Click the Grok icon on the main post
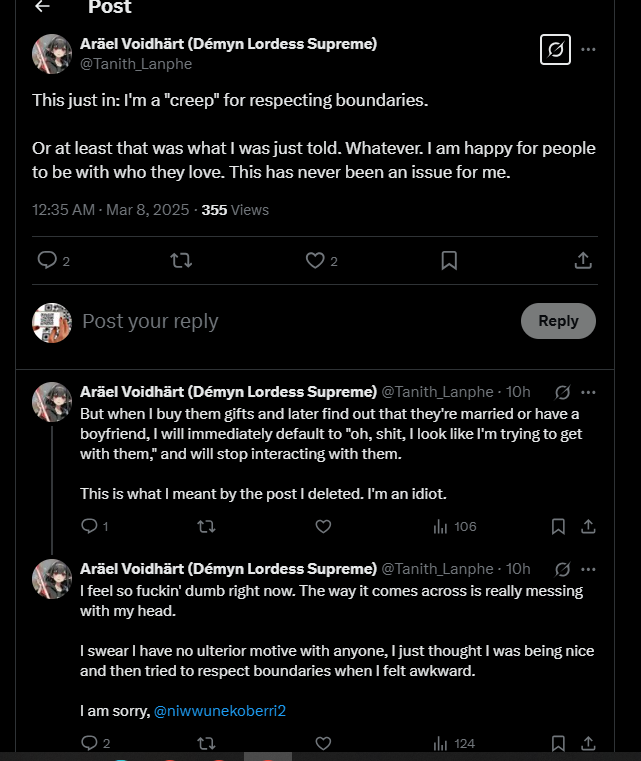Viewport: 641px width, 761px height. [x=555, y=50]
